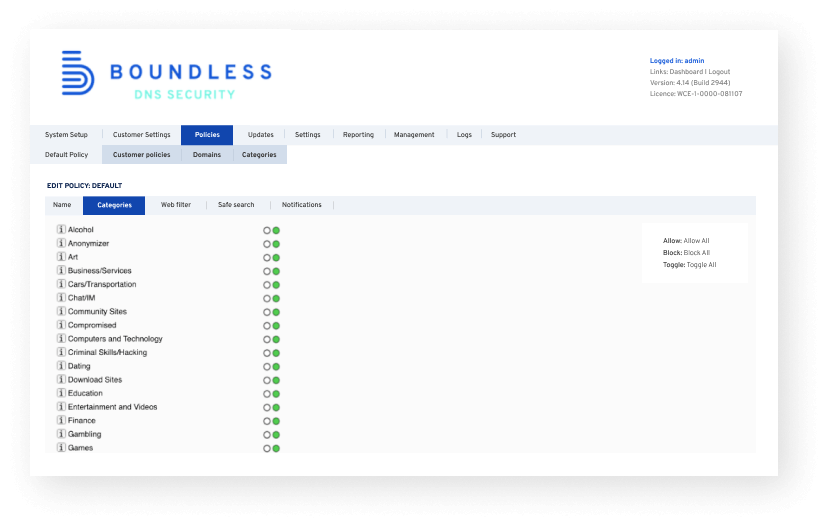The height and width of the screenshot is (527, 828).
Task: Show info for the Gambling category
Action: pos(61,434)
